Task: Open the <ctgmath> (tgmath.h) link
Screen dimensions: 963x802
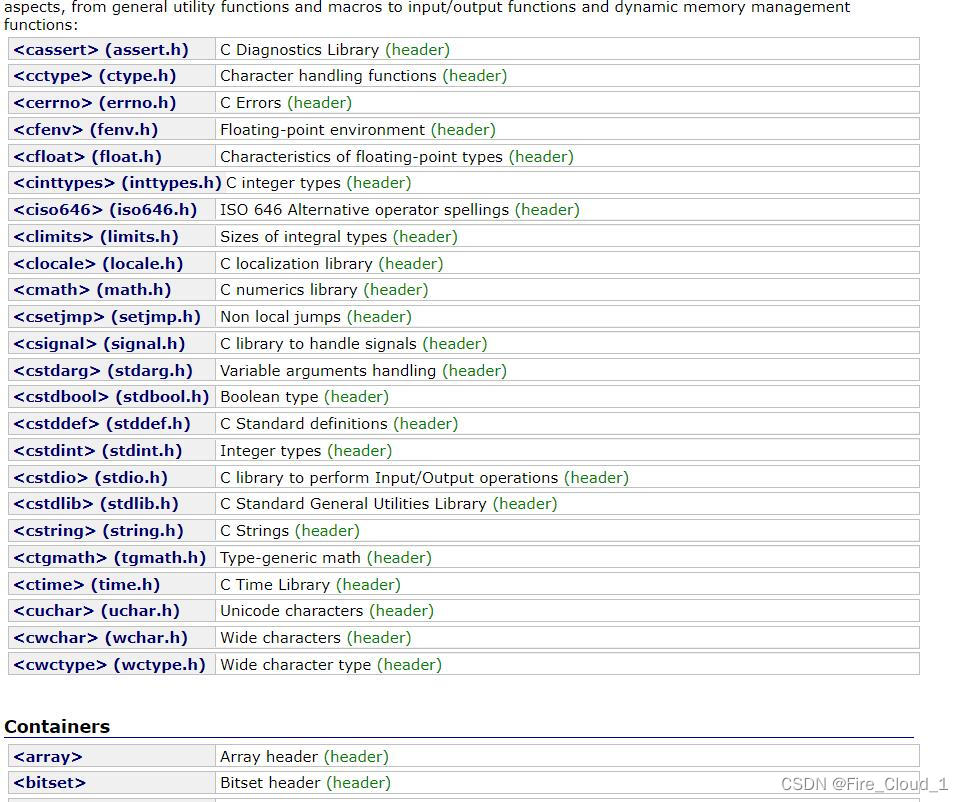Action: 109,558
